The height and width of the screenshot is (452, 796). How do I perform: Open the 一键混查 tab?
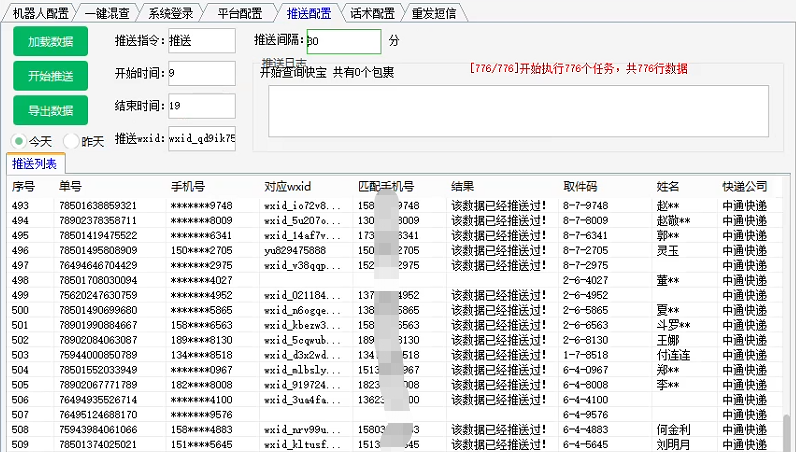(107, 13)
